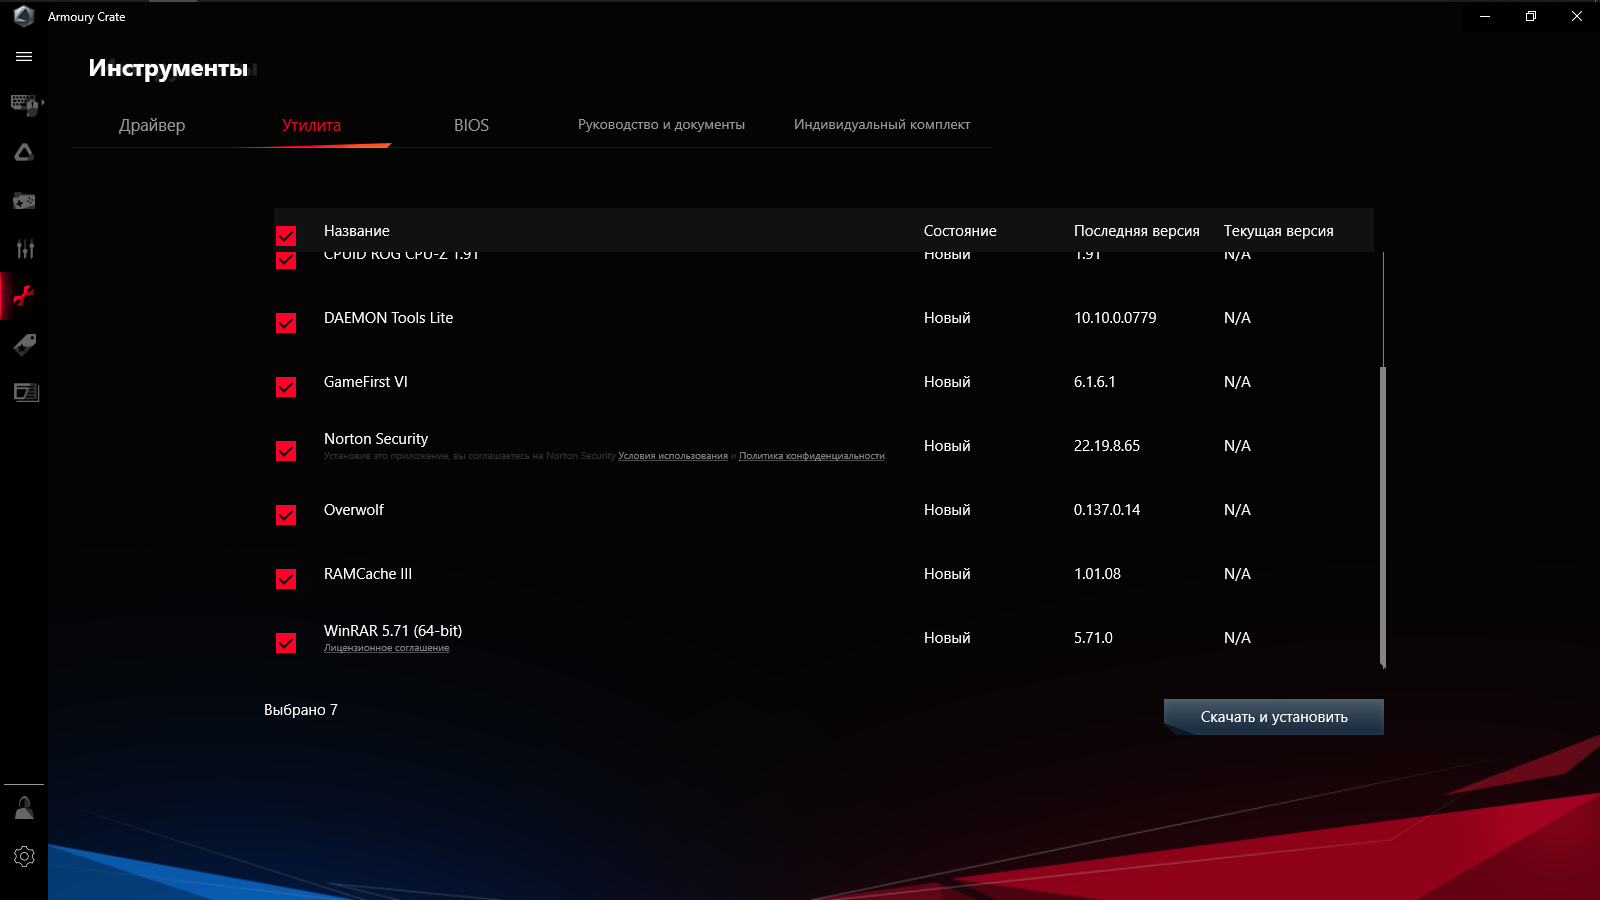Viewport: 1600px width, 900px height.
Task: Click version 1.01.08 of RAMCache III
Action: [1097, 574]
